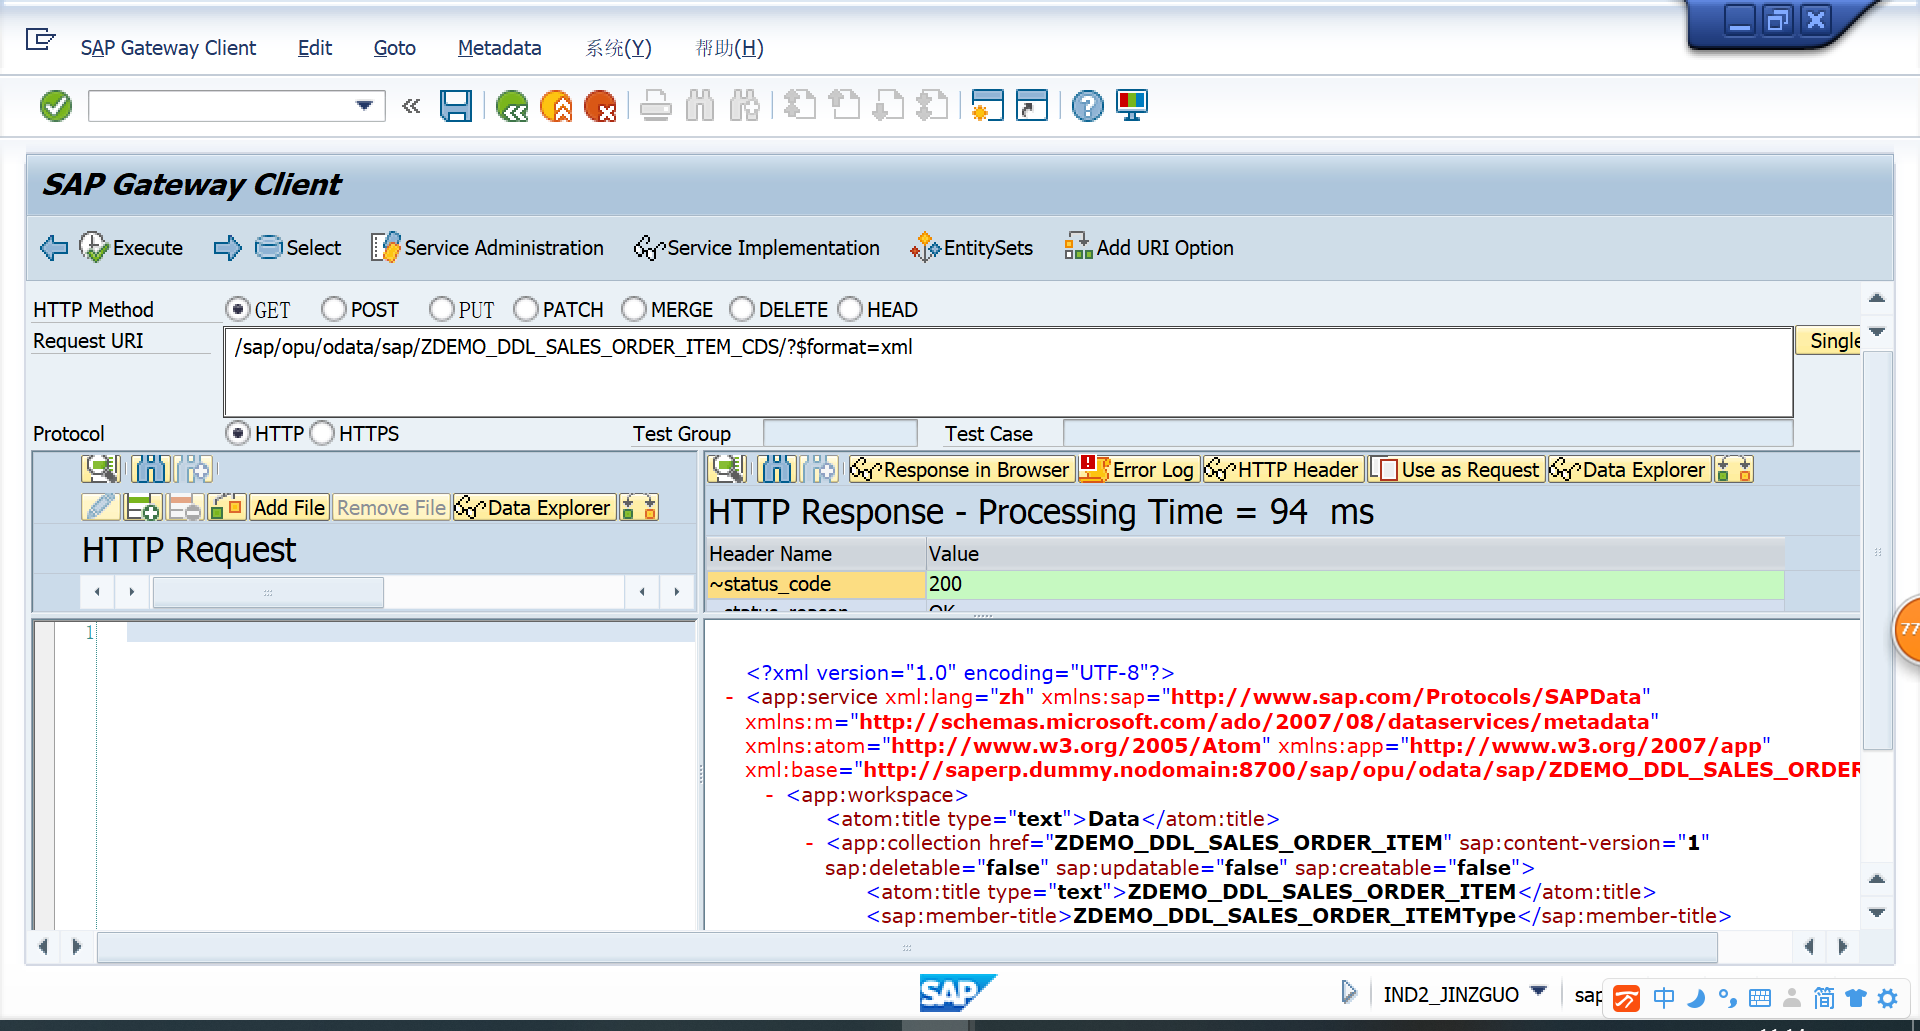
Task: Click the Save floppy disk icon
Action: pos(456,105)
